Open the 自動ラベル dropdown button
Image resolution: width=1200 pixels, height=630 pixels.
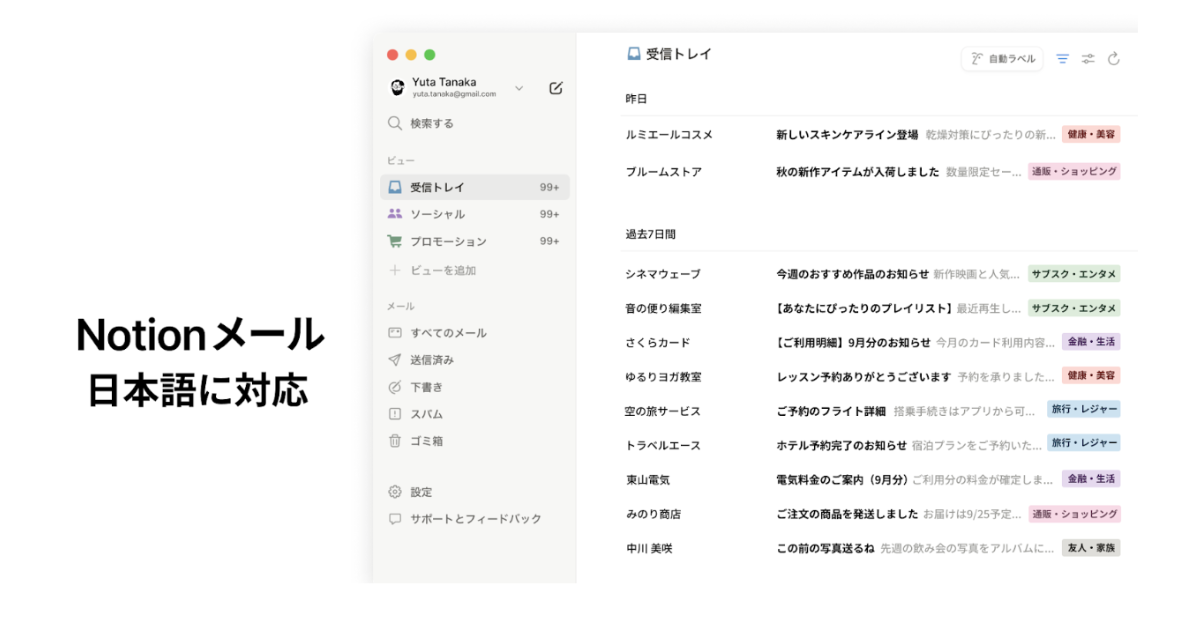click(x=1001, y=58)
